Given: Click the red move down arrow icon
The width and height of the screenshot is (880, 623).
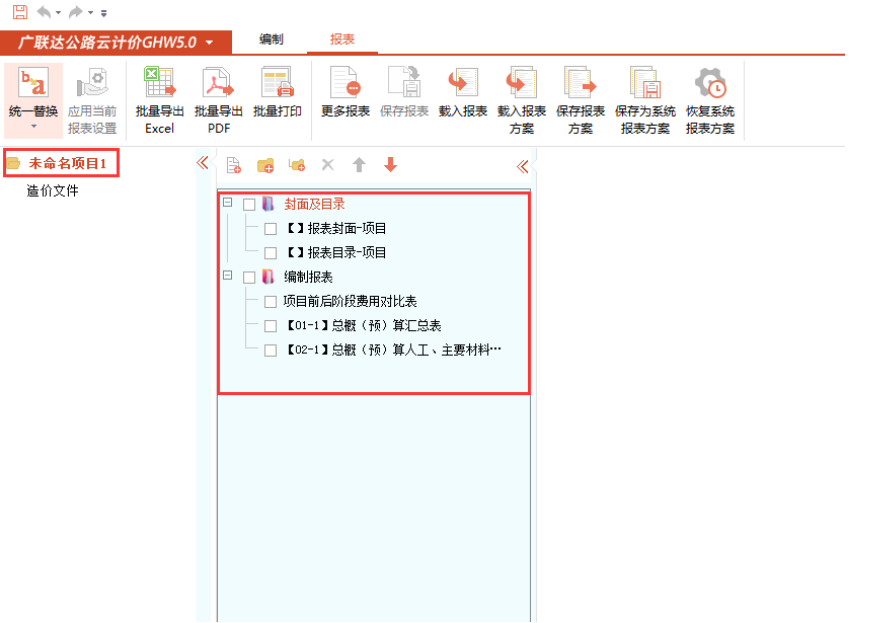Looking at the screenshot, I should 391,165.
